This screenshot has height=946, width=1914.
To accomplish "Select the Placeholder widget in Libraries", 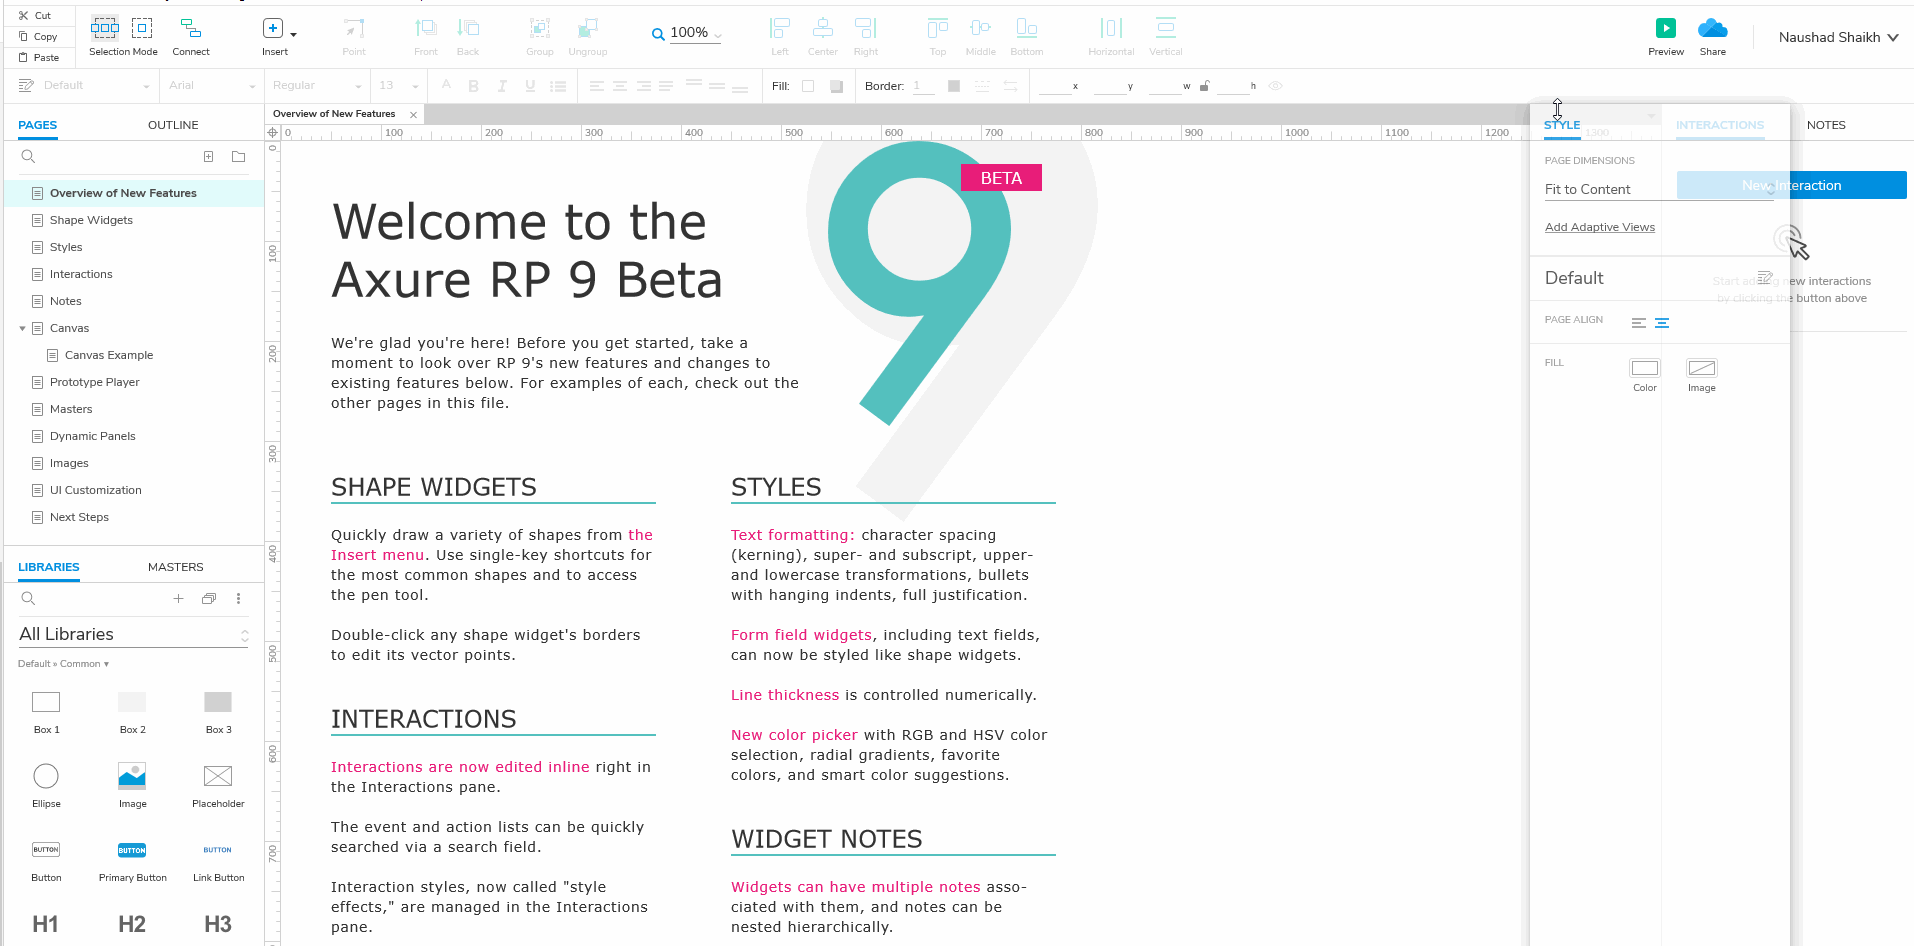I will click(217, 777).
